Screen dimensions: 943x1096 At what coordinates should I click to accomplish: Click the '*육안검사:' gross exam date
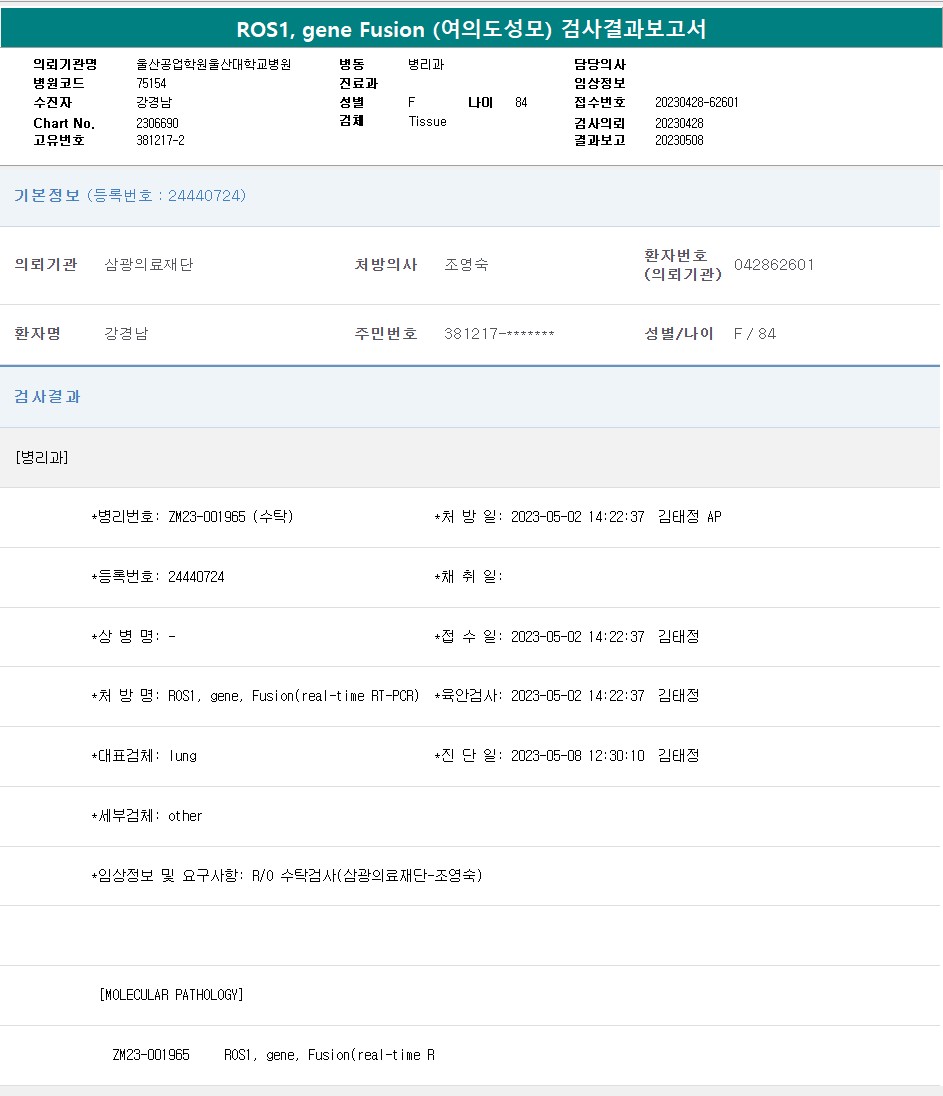point(567,696)
